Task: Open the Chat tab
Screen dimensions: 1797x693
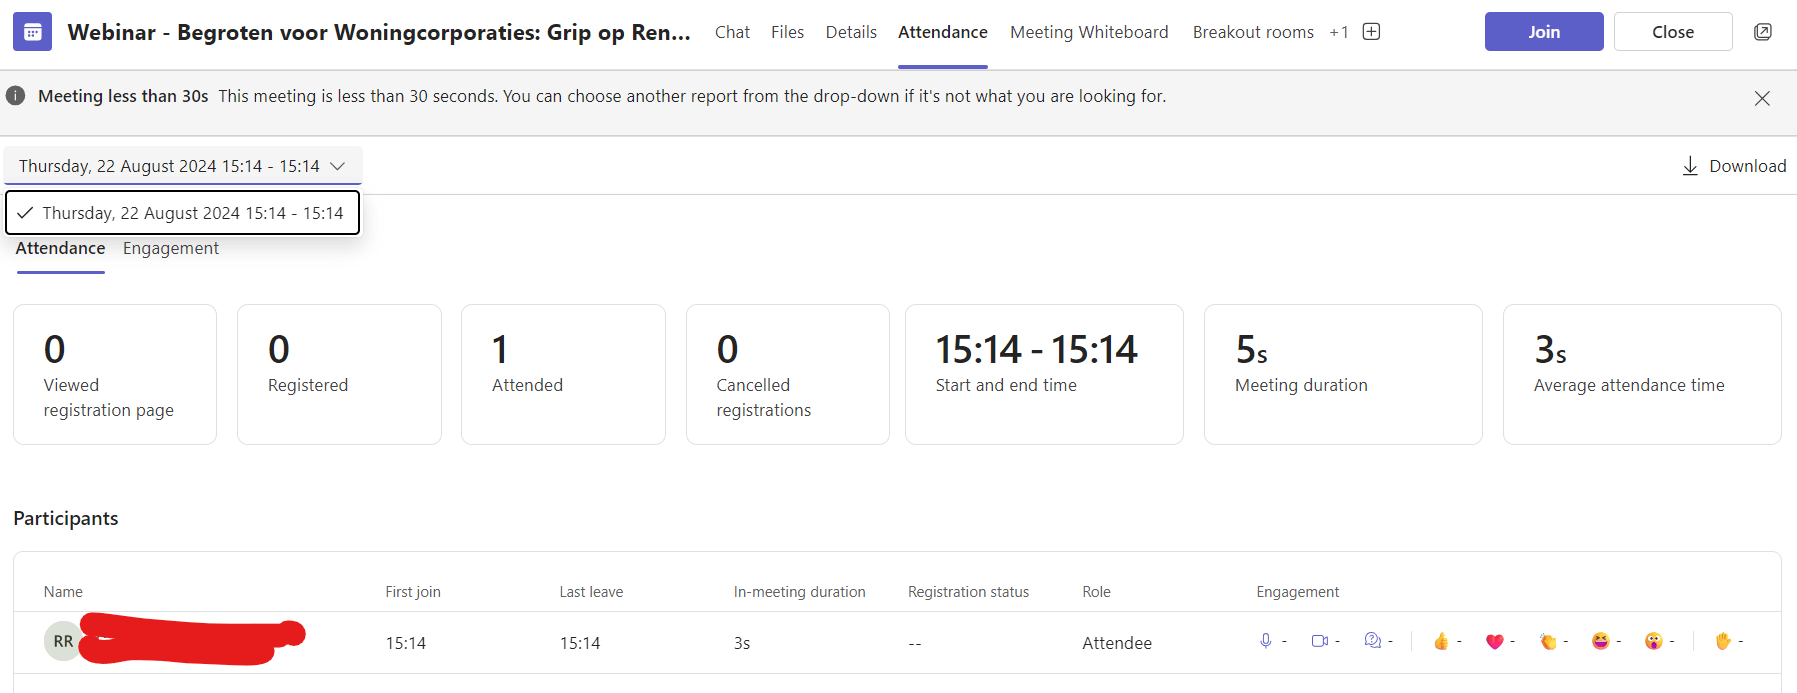Action: click(x=732, y=32)
